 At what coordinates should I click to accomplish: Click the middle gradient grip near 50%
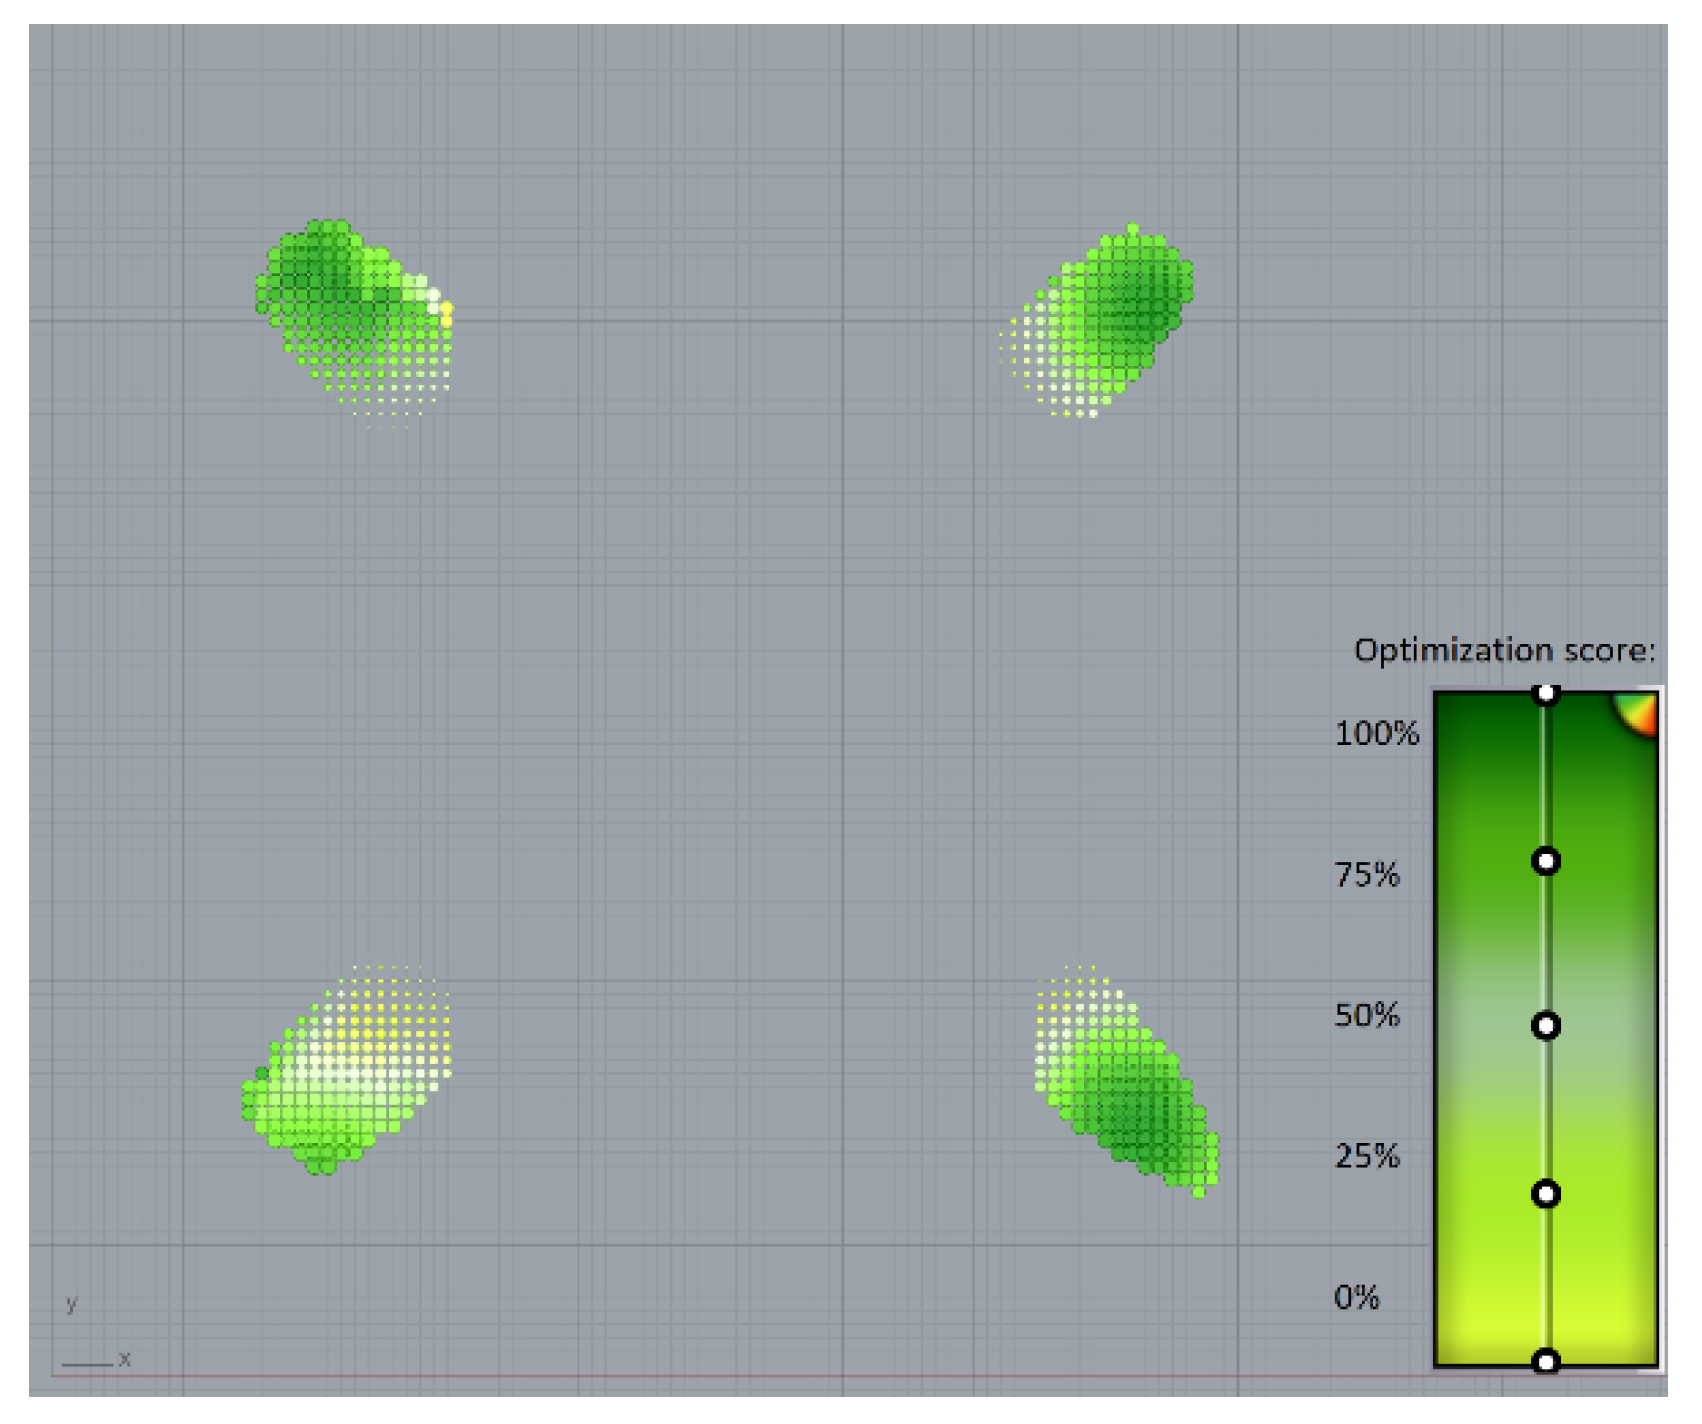pyautogui.click(x=1546, y=1026)
